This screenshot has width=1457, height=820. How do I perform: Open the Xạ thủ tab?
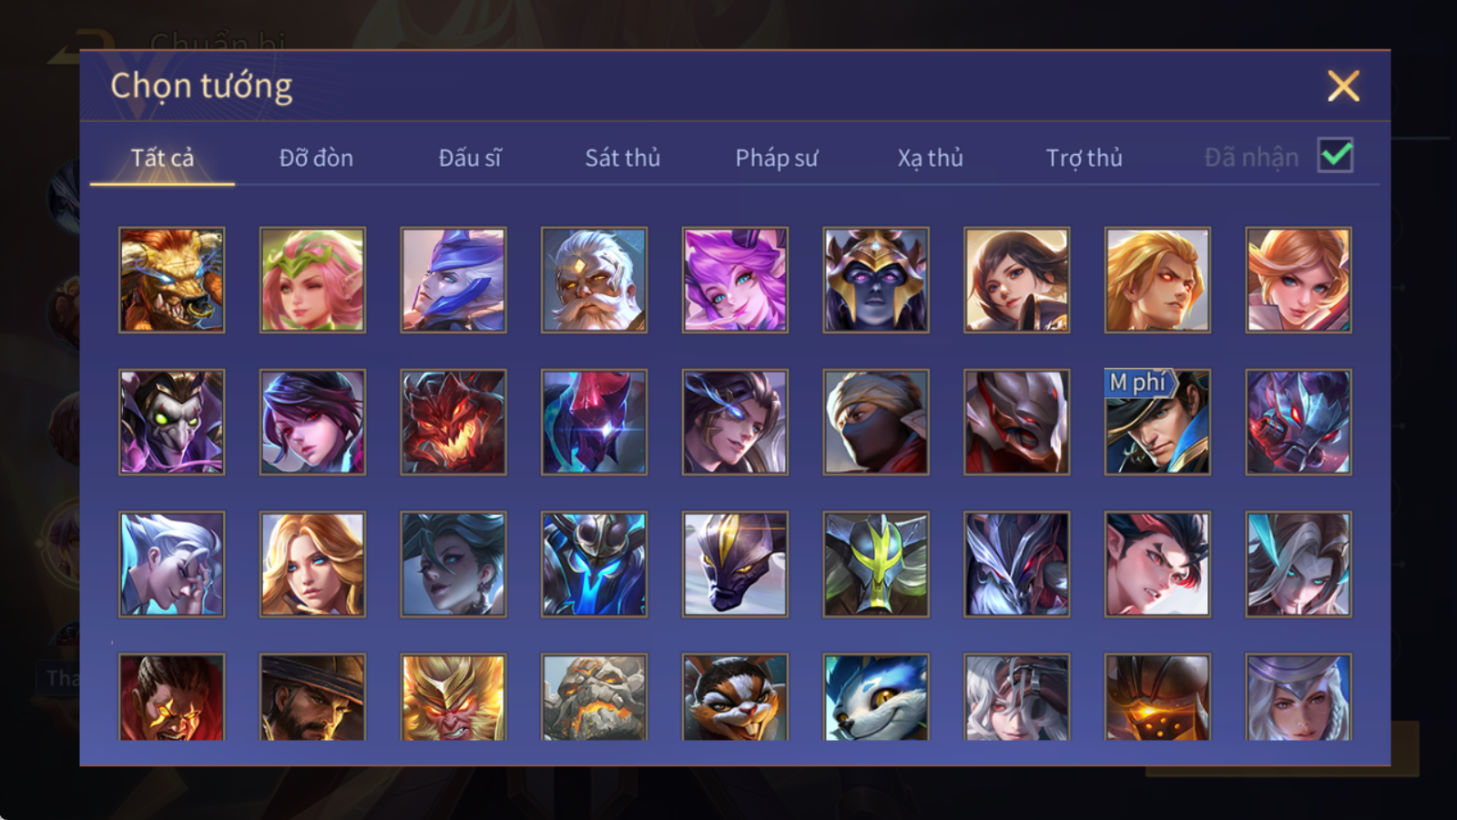coord(930,158)
